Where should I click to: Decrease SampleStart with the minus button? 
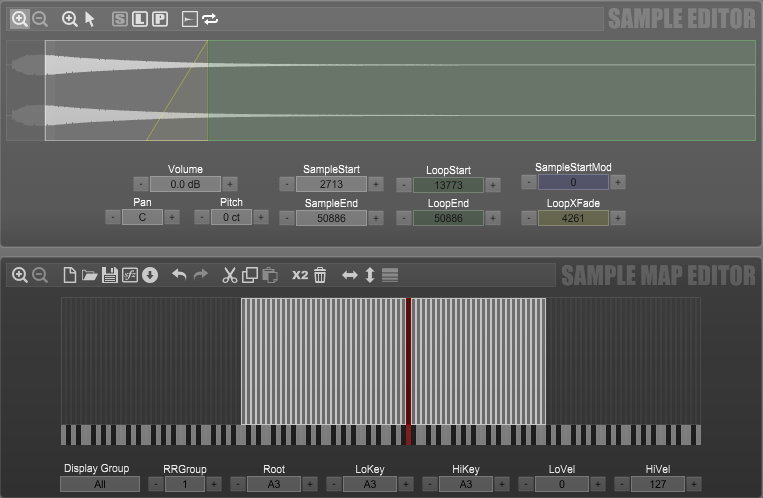click(287, 184)
